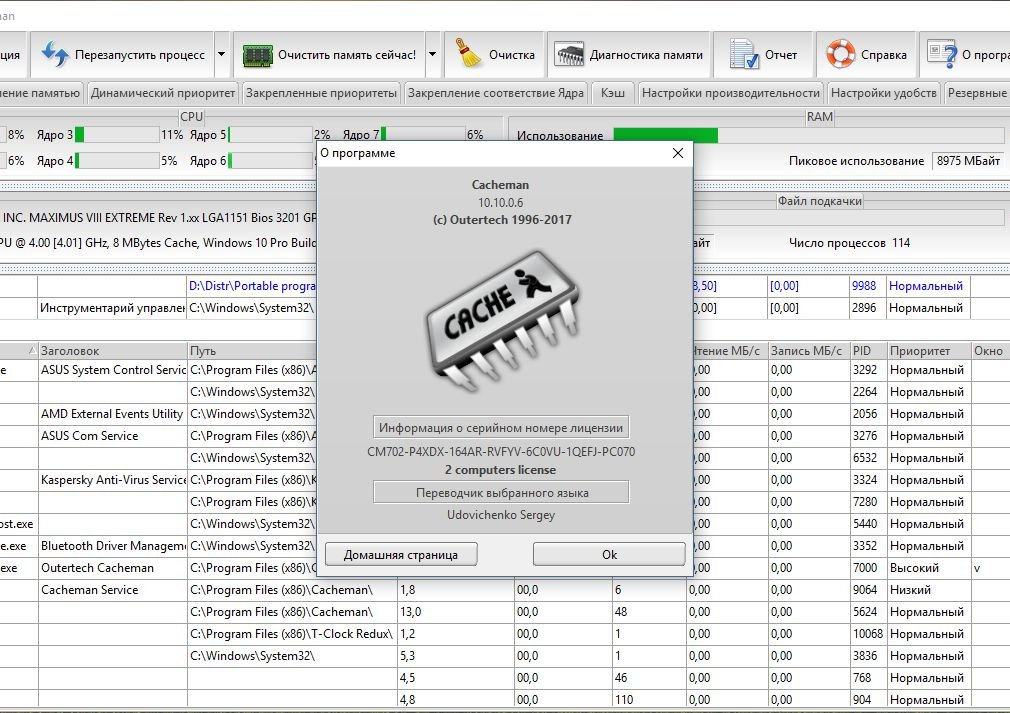Screen dimensions: 1010x713
Task: Close the О программе dialog
Action: click(678, 153)
